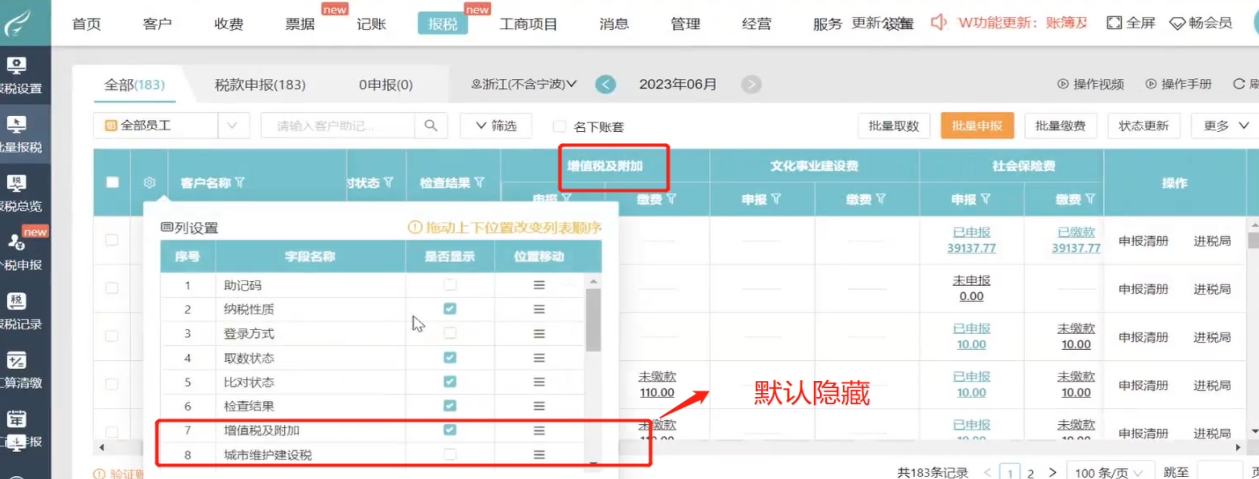The image size is (1259, 479).
Task: Open 操作手册 manual
Action: click(x=1178, y=84)
